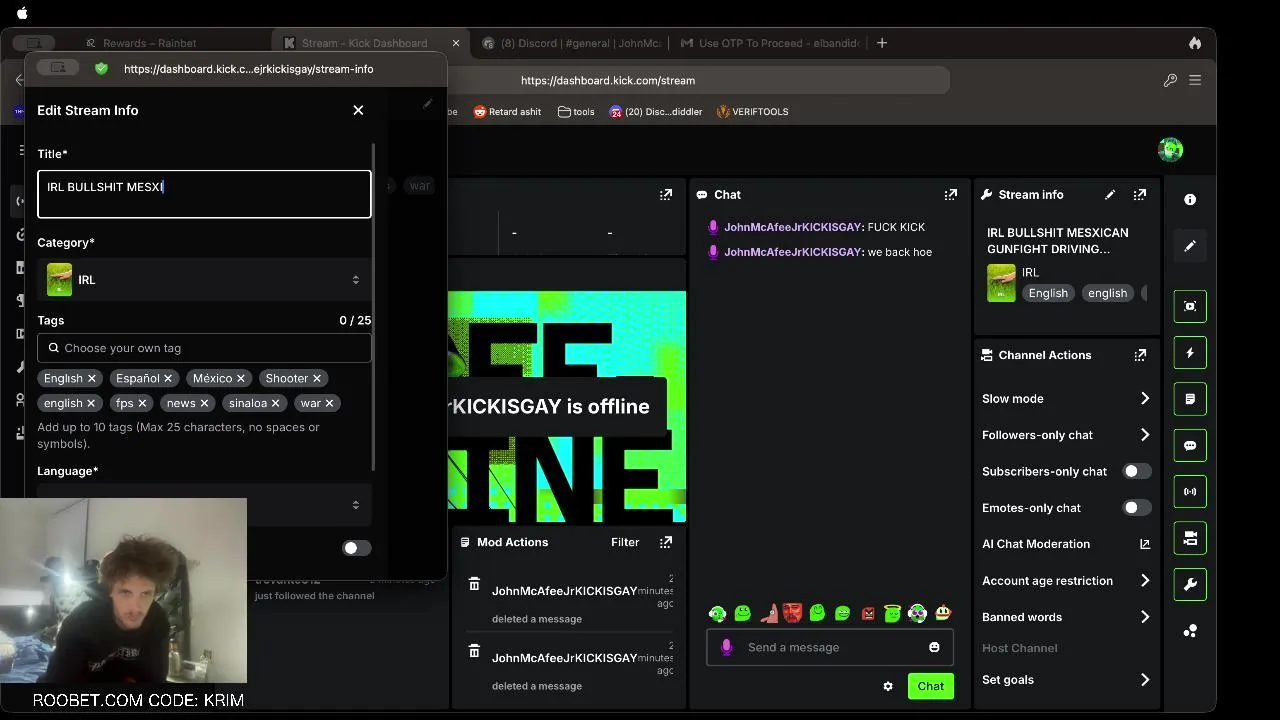1280x720 pixels.
Task: Remove the English tag
Action: [91, 378]
